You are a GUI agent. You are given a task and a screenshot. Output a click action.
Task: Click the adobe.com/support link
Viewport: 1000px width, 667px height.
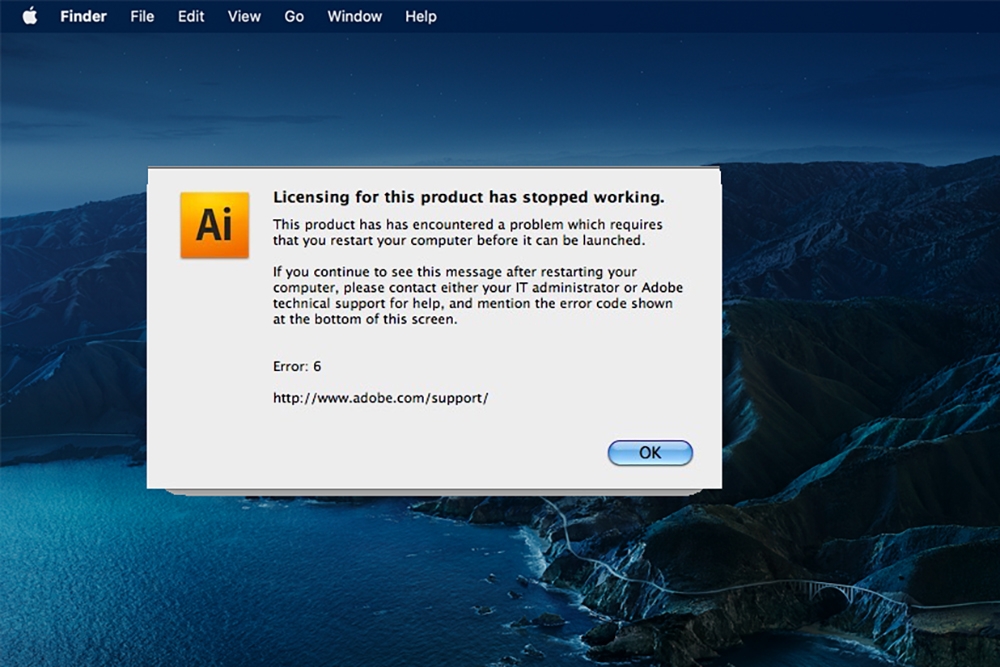(x=380, y=397)
